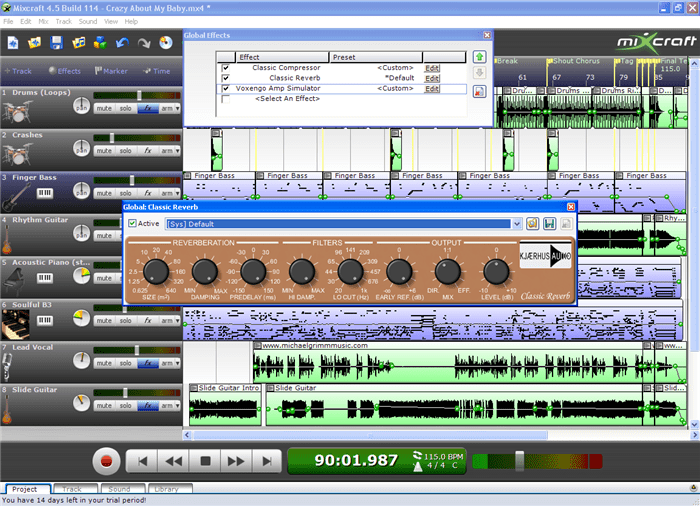Open Acoustic Piano keyboard instrument button

tap(45, 278)
